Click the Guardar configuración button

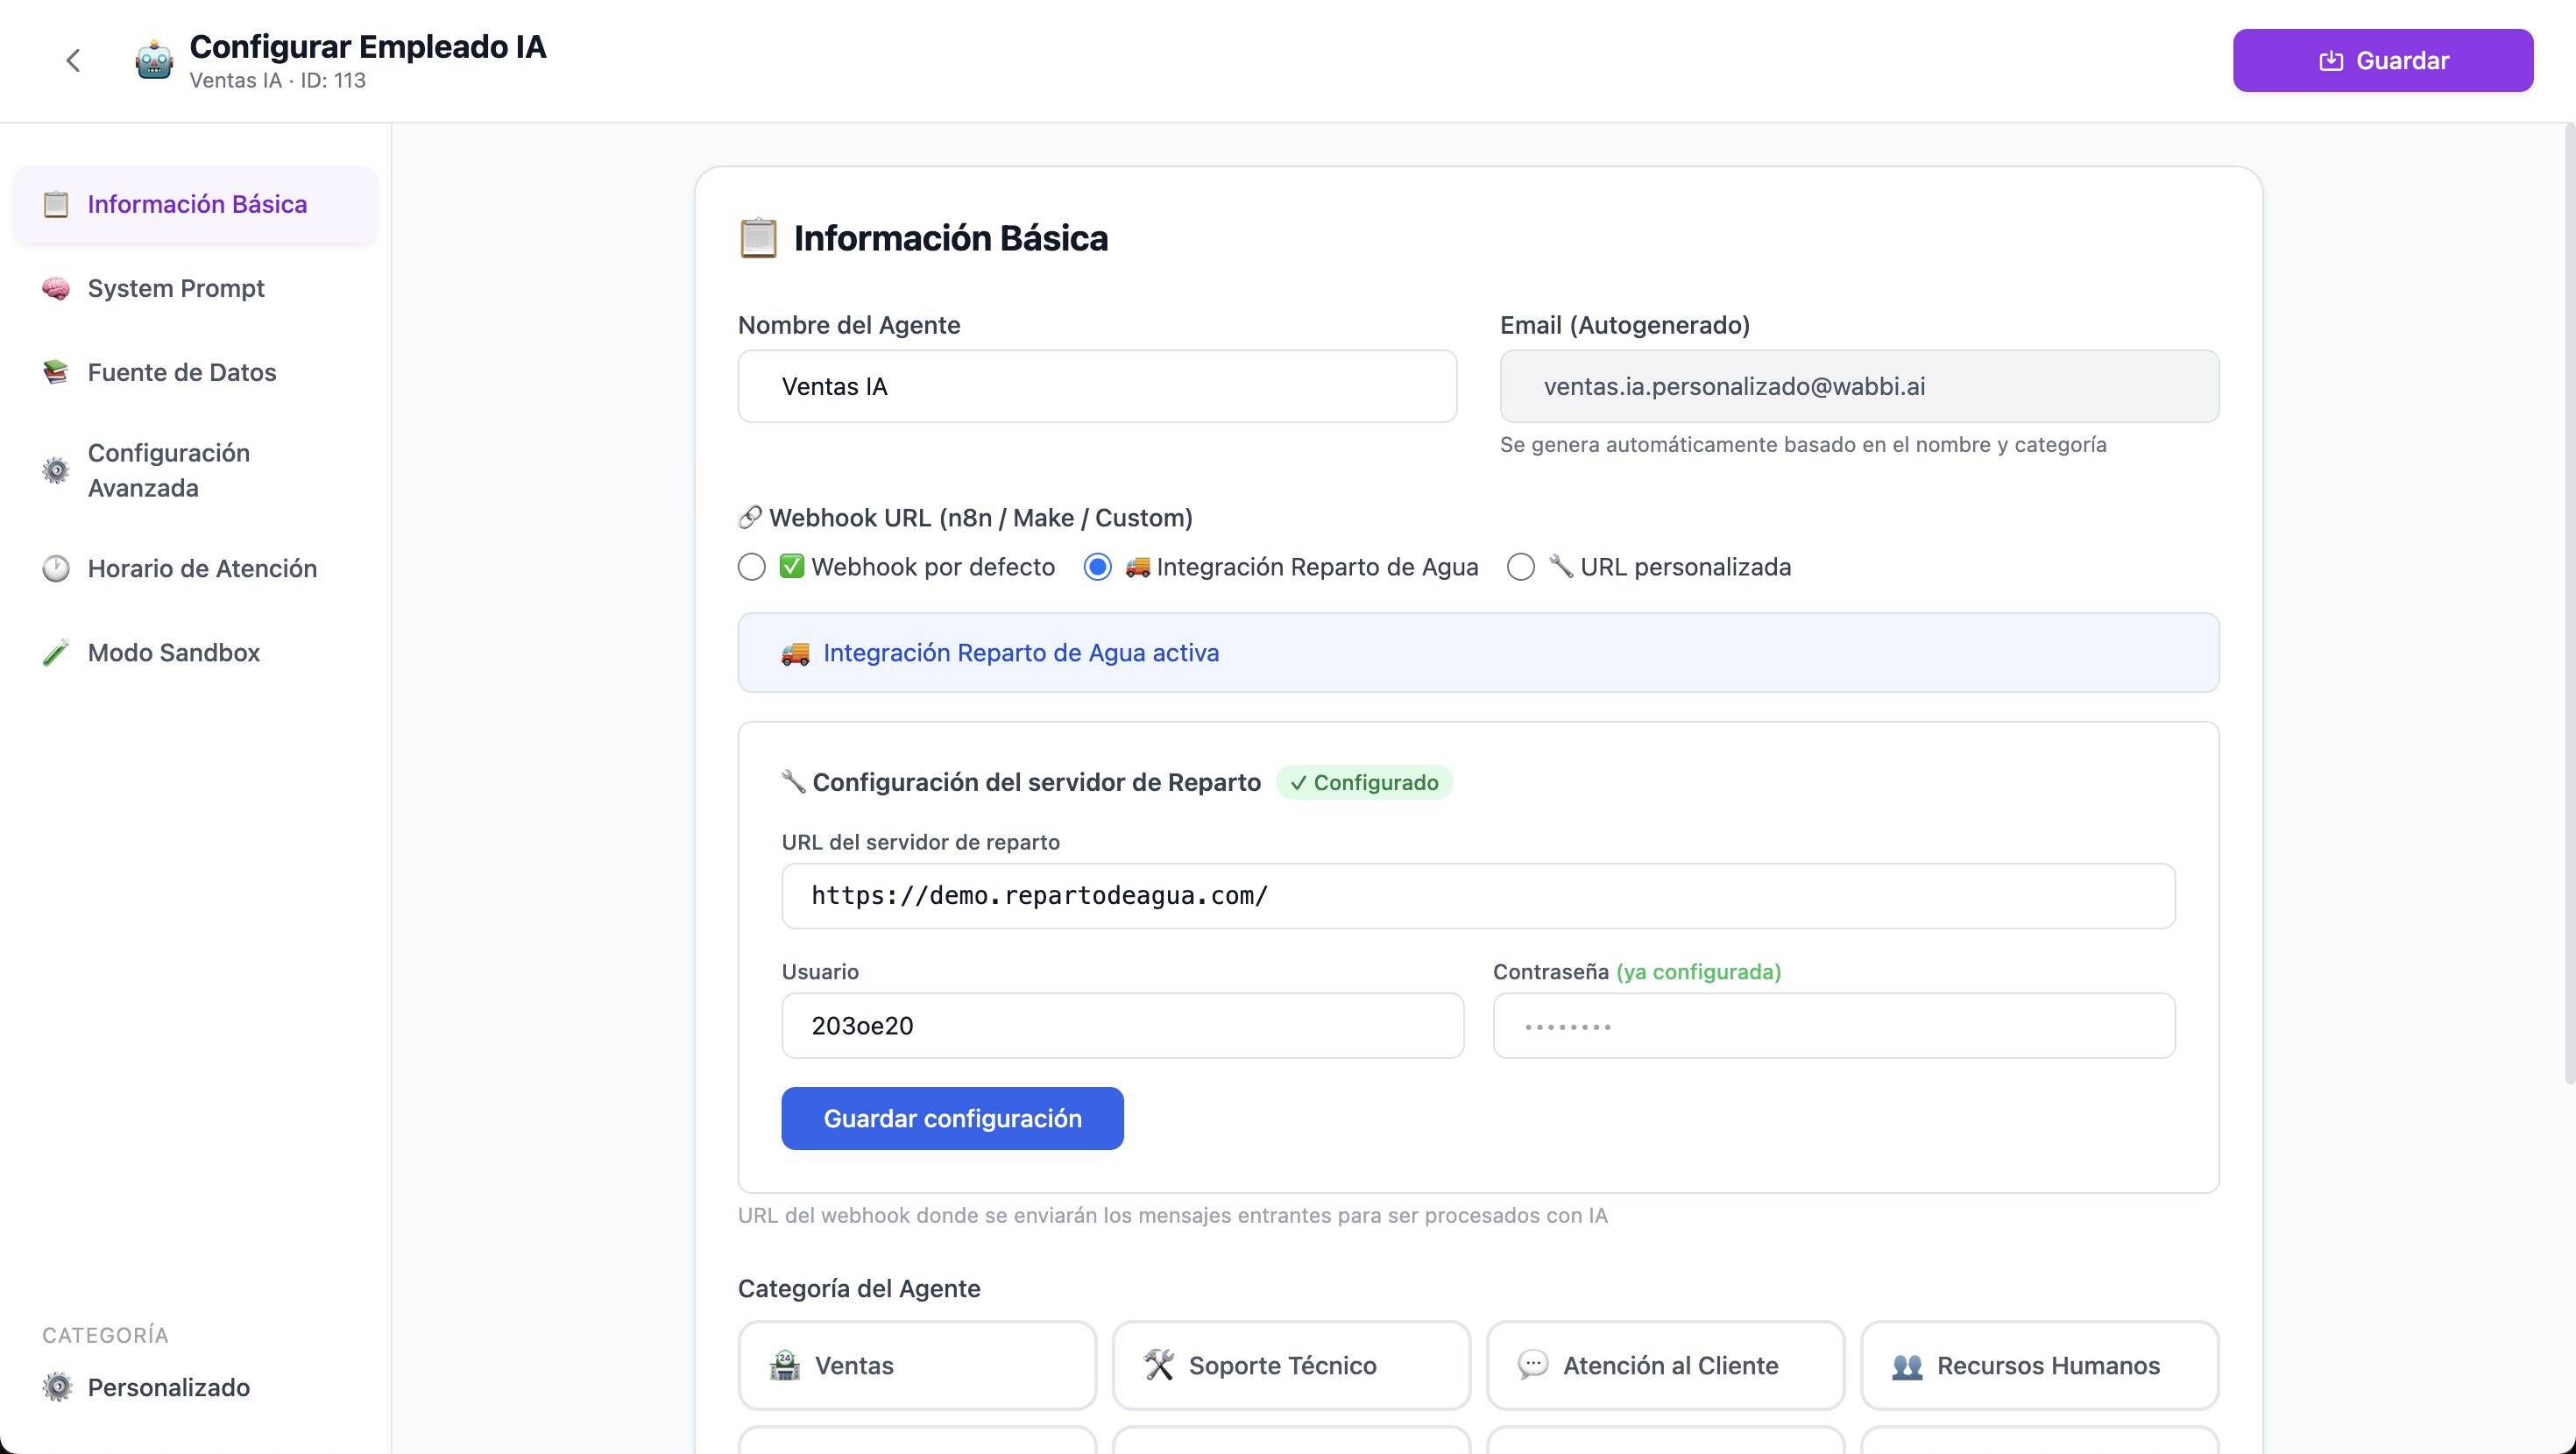(x=952, y=1118)
